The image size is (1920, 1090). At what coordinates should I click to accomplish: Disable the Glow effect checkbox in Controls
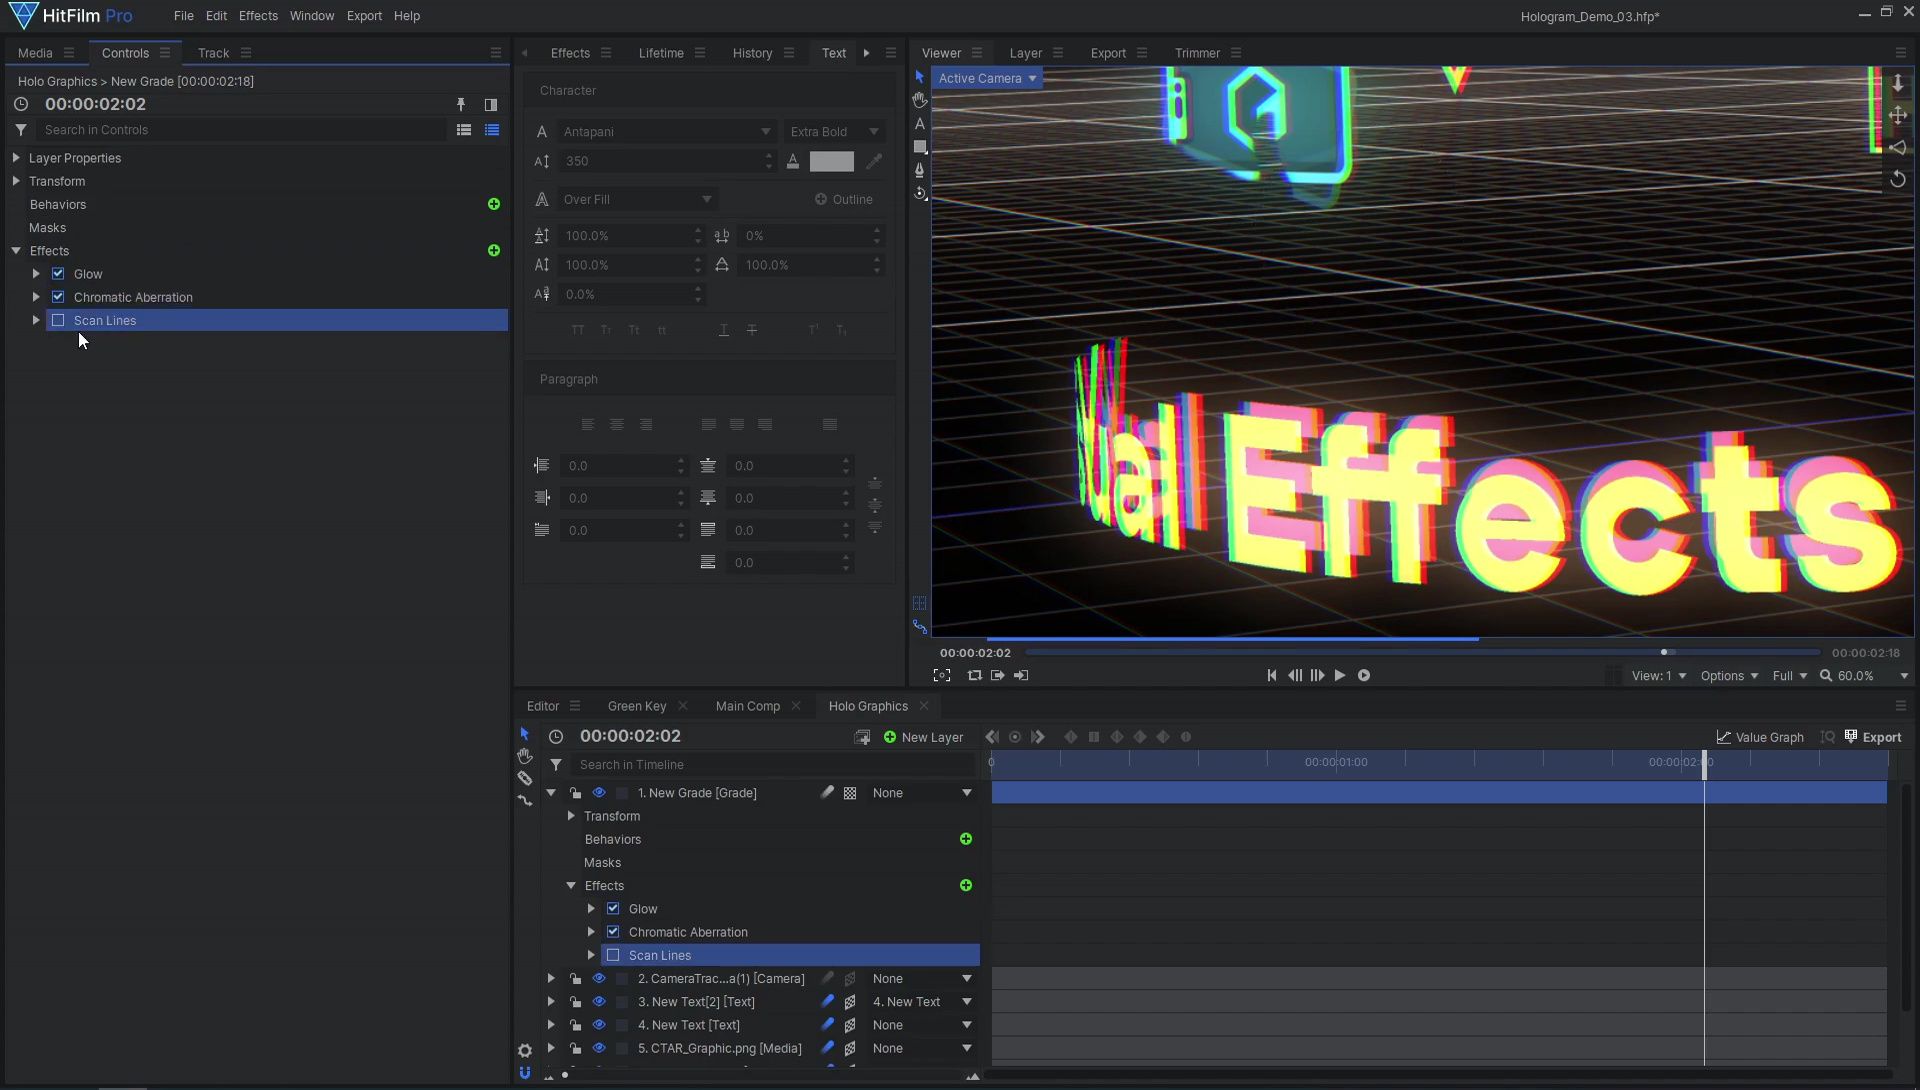(58, 274)
